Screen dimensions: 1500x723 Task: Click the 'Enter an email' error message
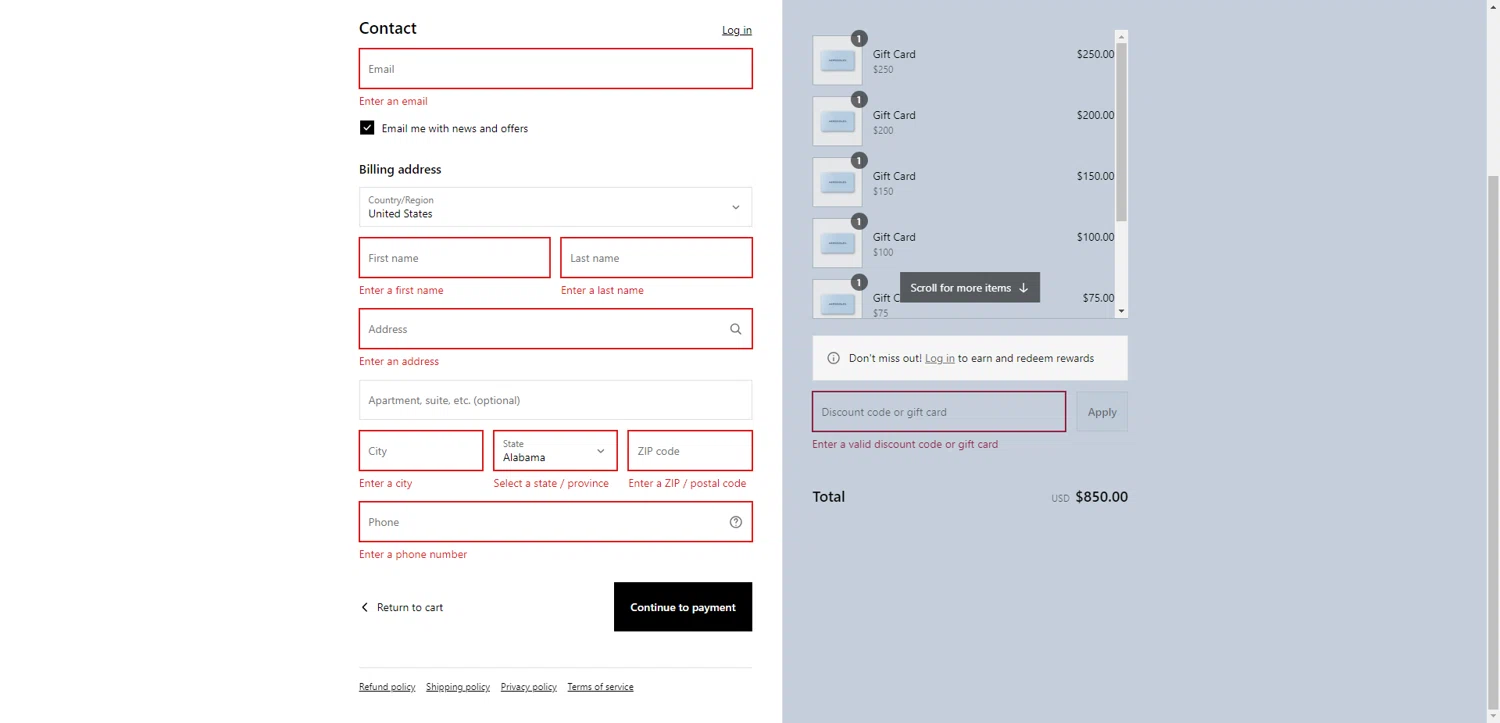[393, 101]
